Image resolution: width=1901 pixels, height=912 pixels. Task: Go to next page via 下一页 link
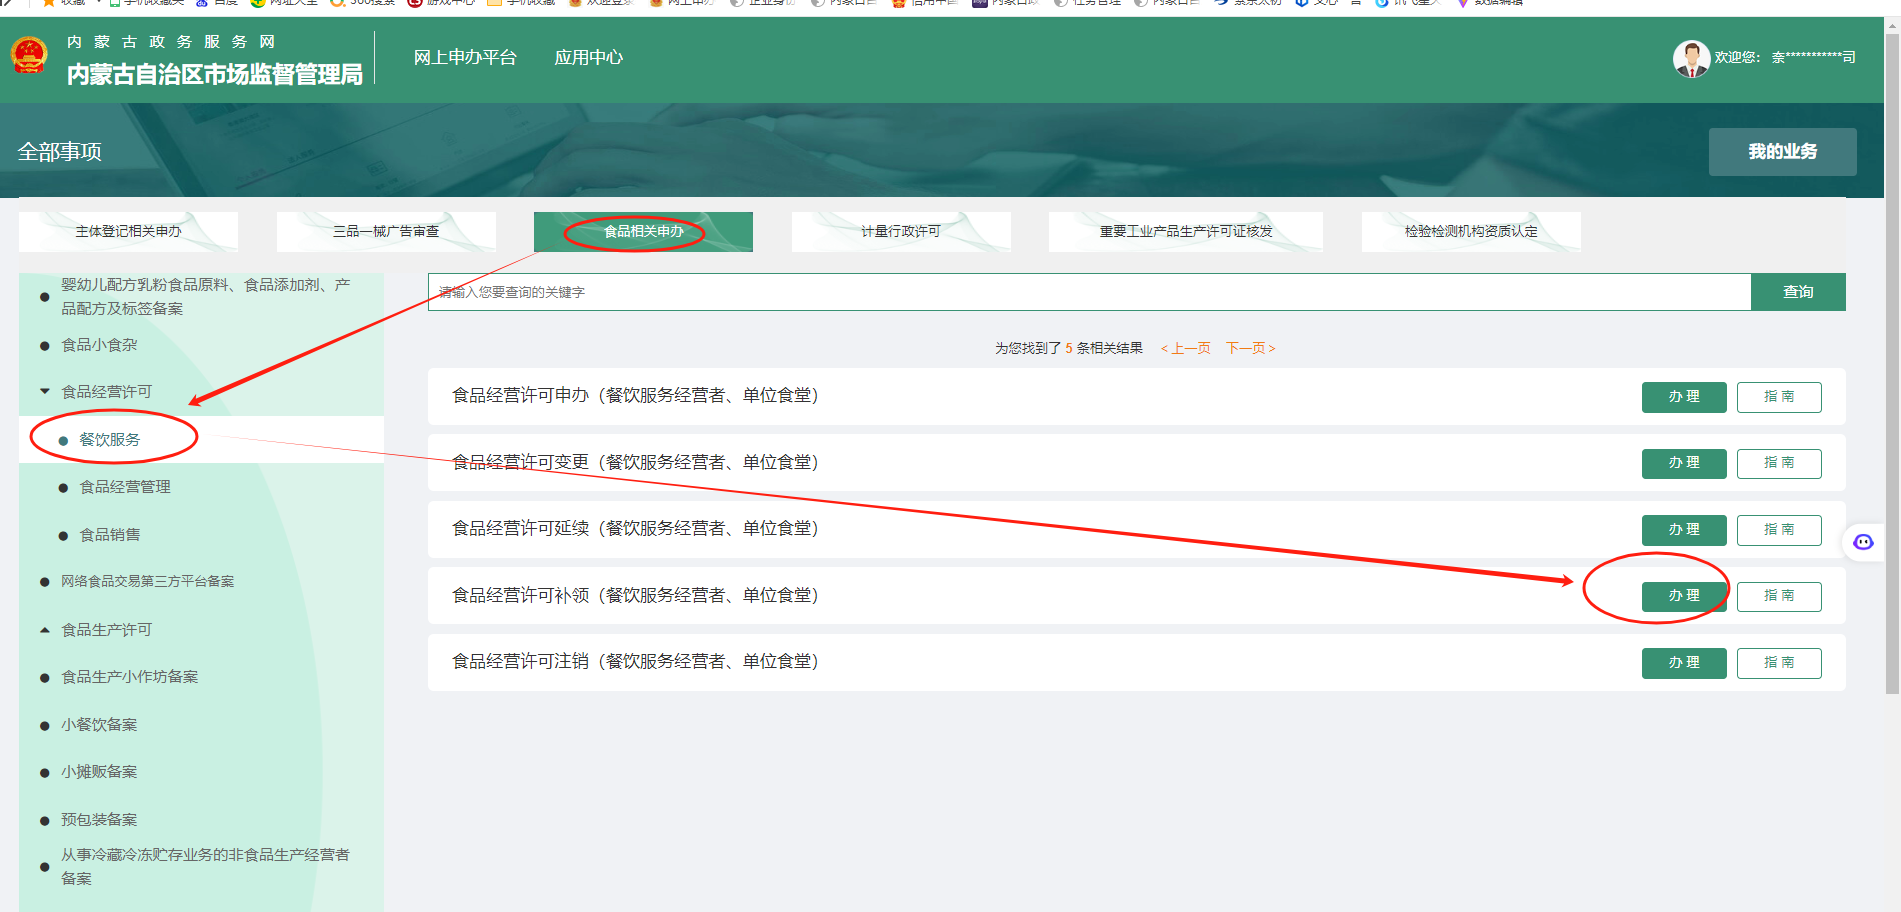pyautogui.click(x=1250, y=348)
